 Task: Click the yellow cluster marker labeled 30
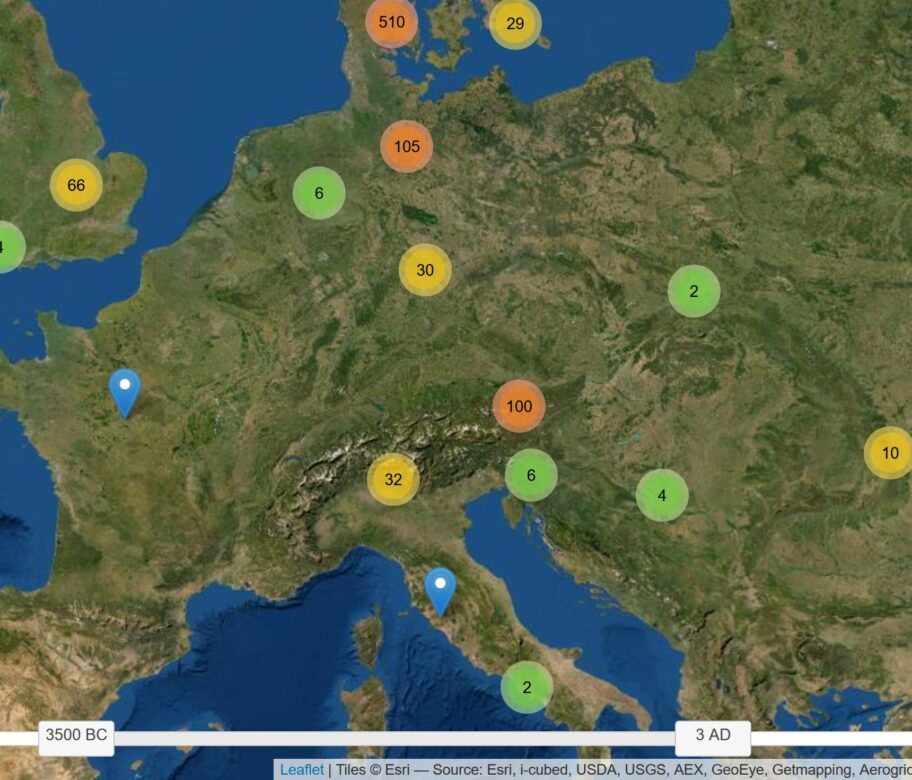(425, 270)
